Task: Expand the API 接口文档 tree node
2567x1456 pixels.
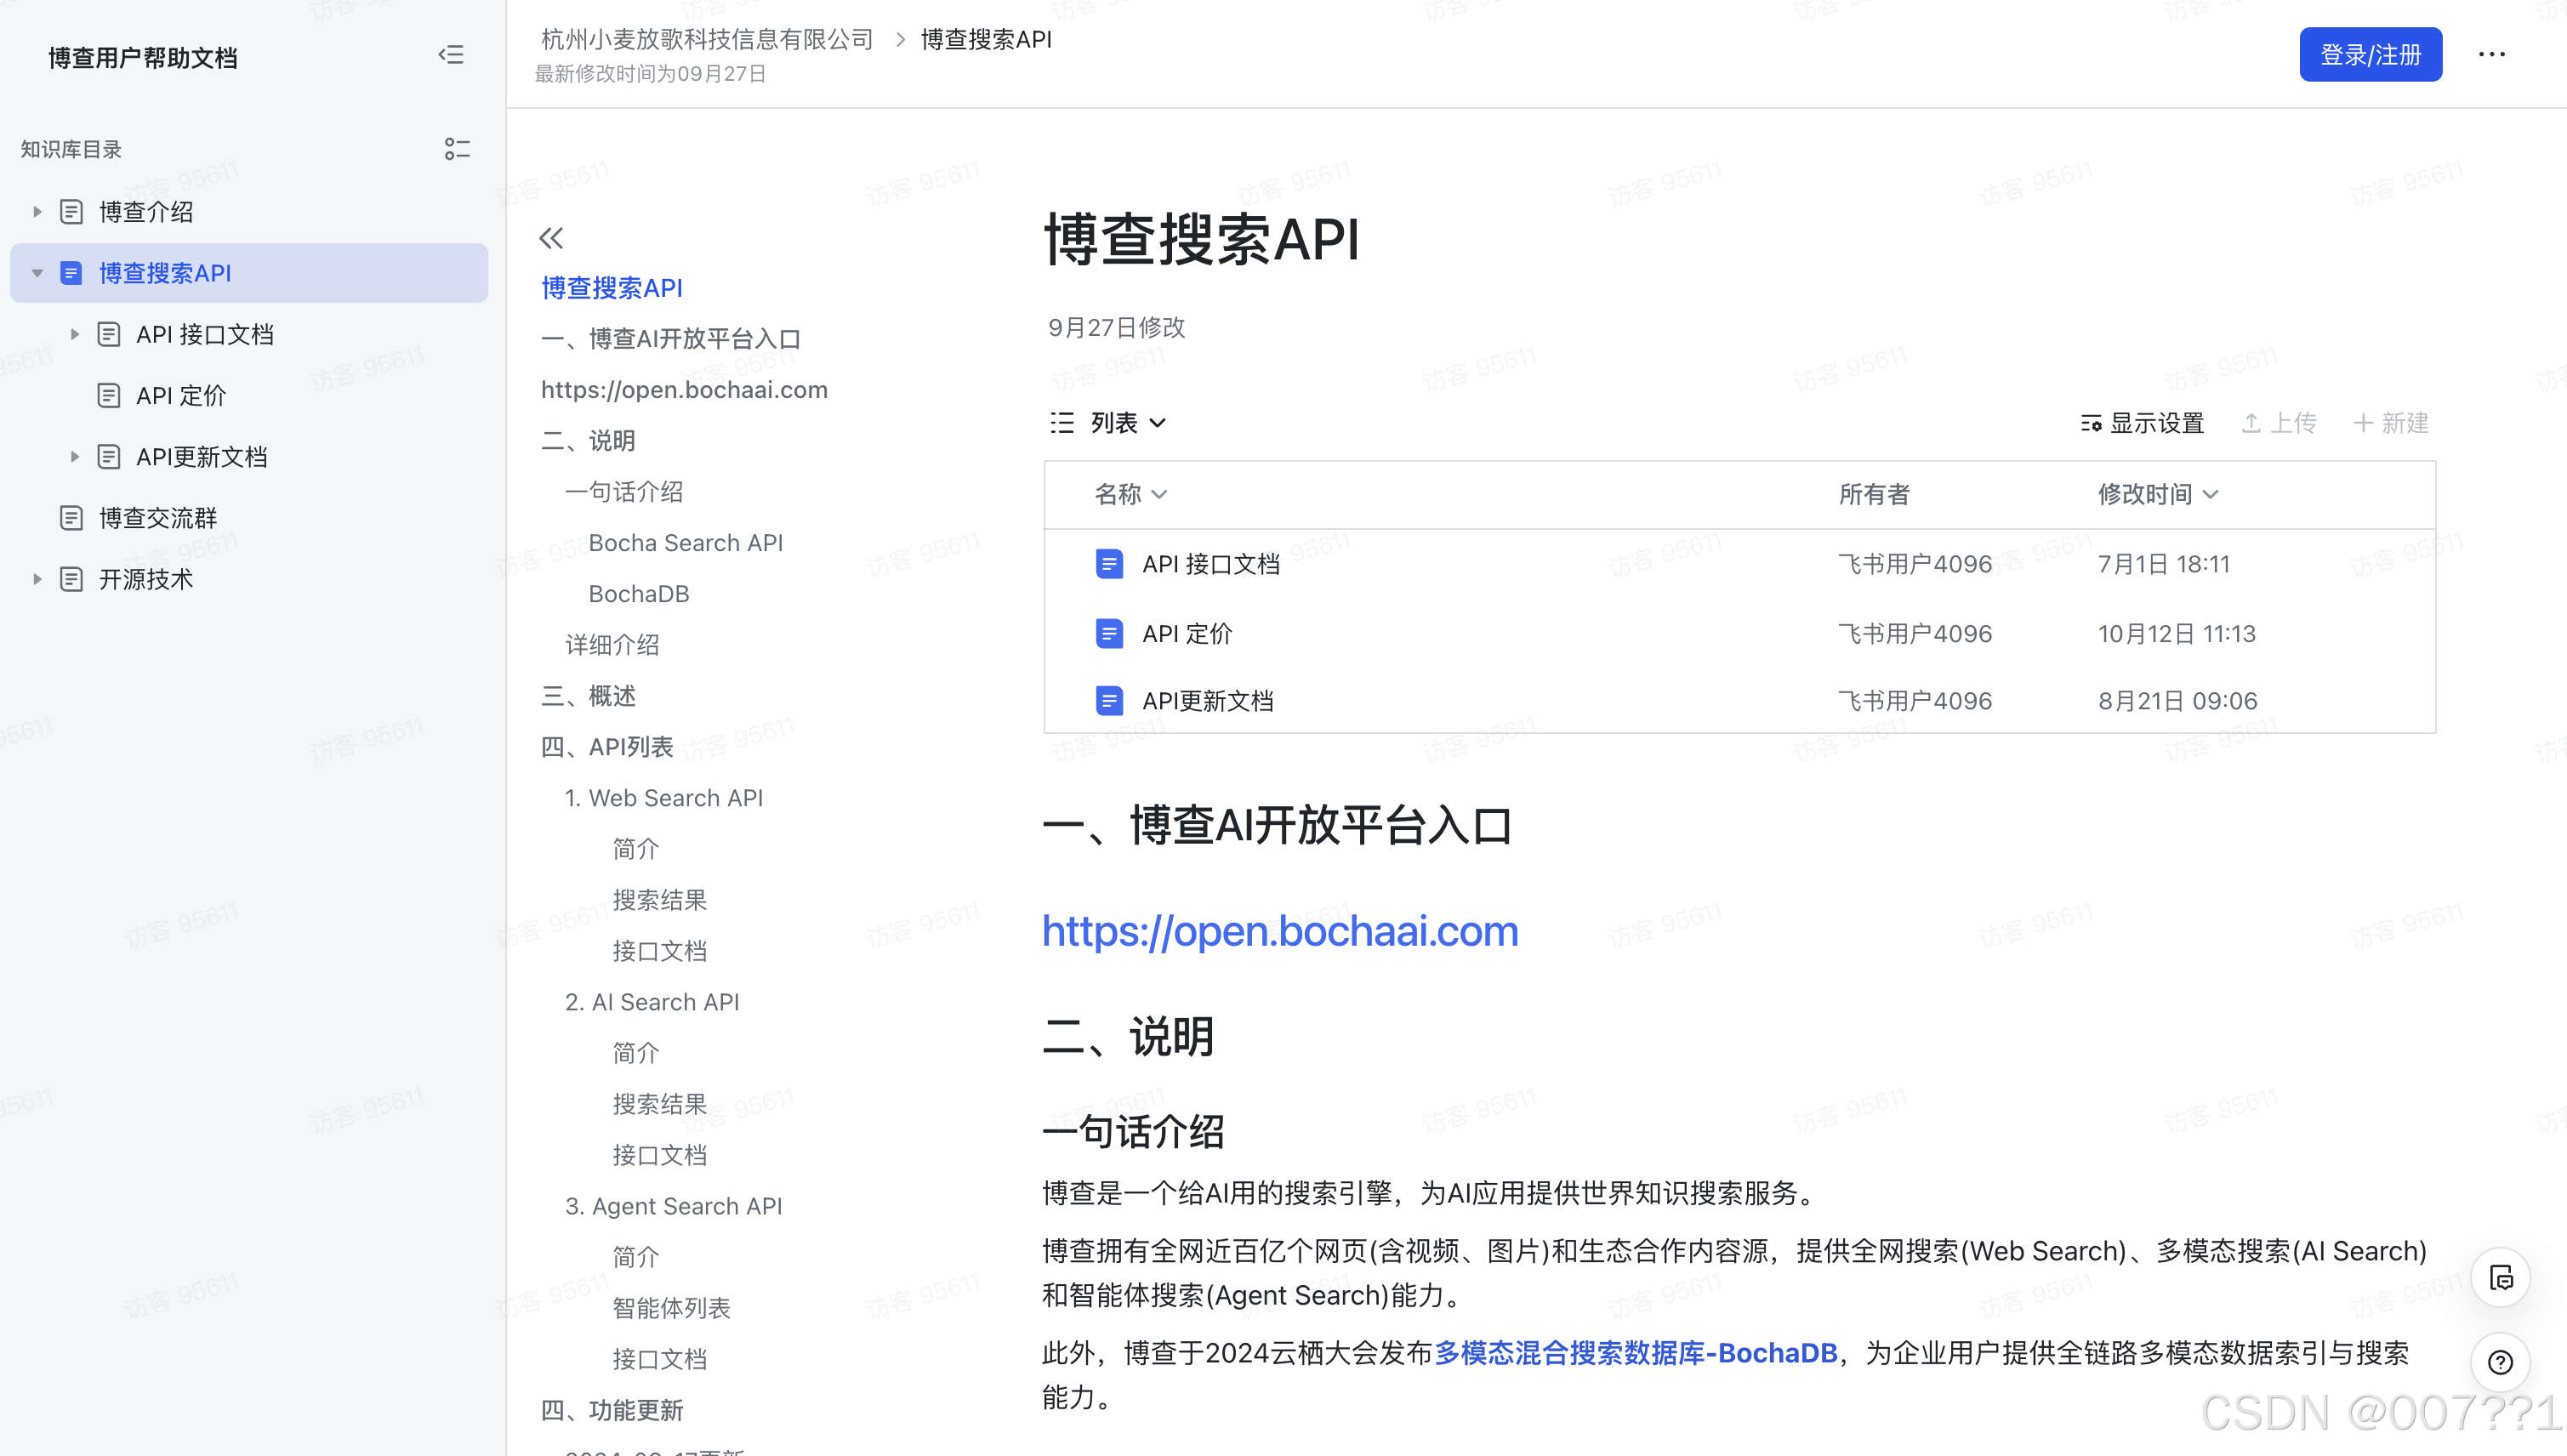Action: coord(74,334)
